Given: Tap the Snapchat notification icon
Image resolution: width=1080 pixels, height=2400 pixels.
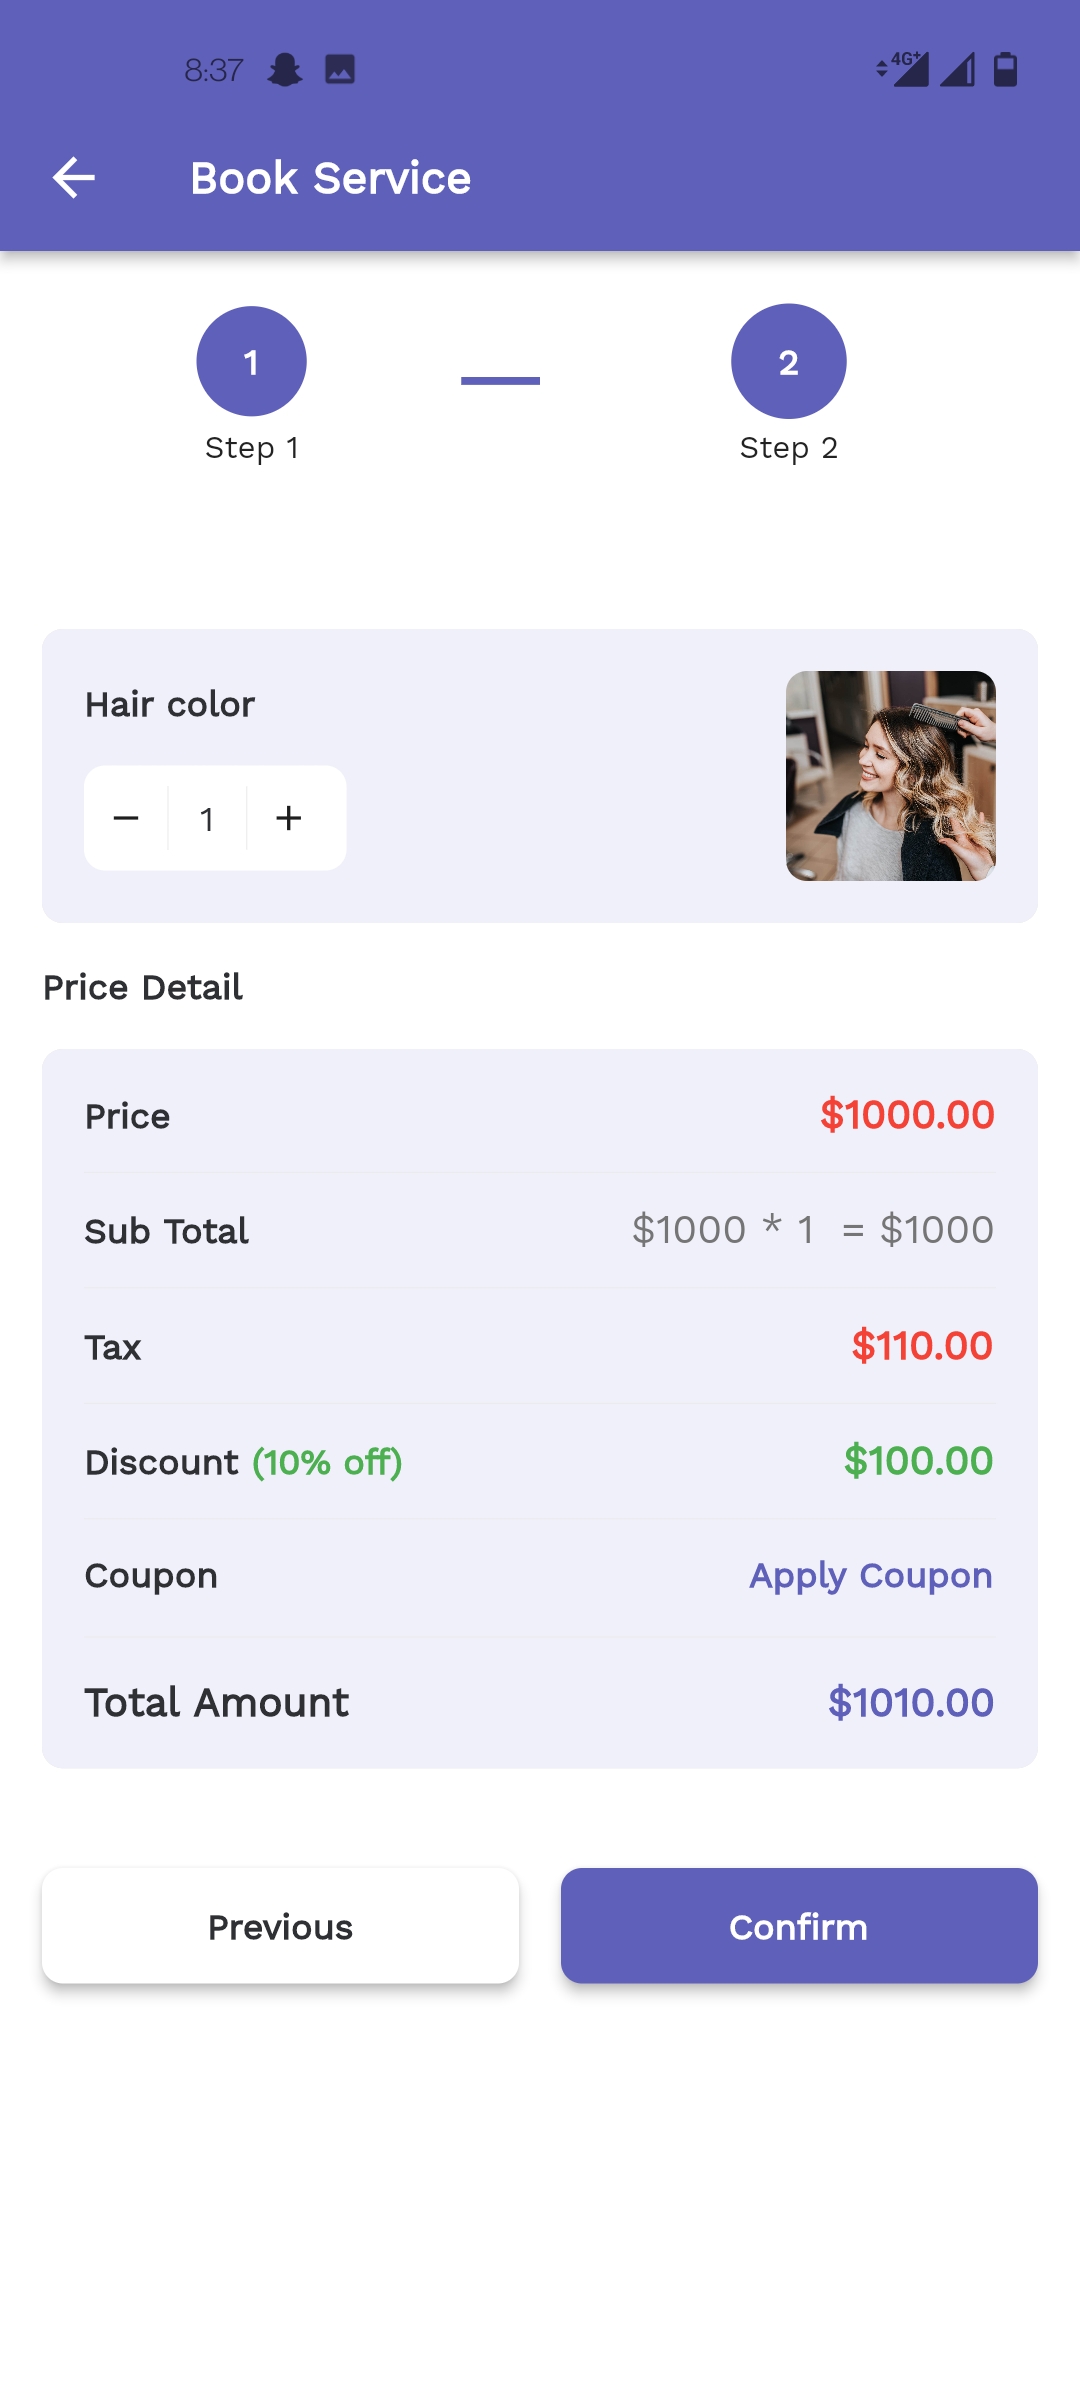Looking at the screenshot, I should pos(285,70).
